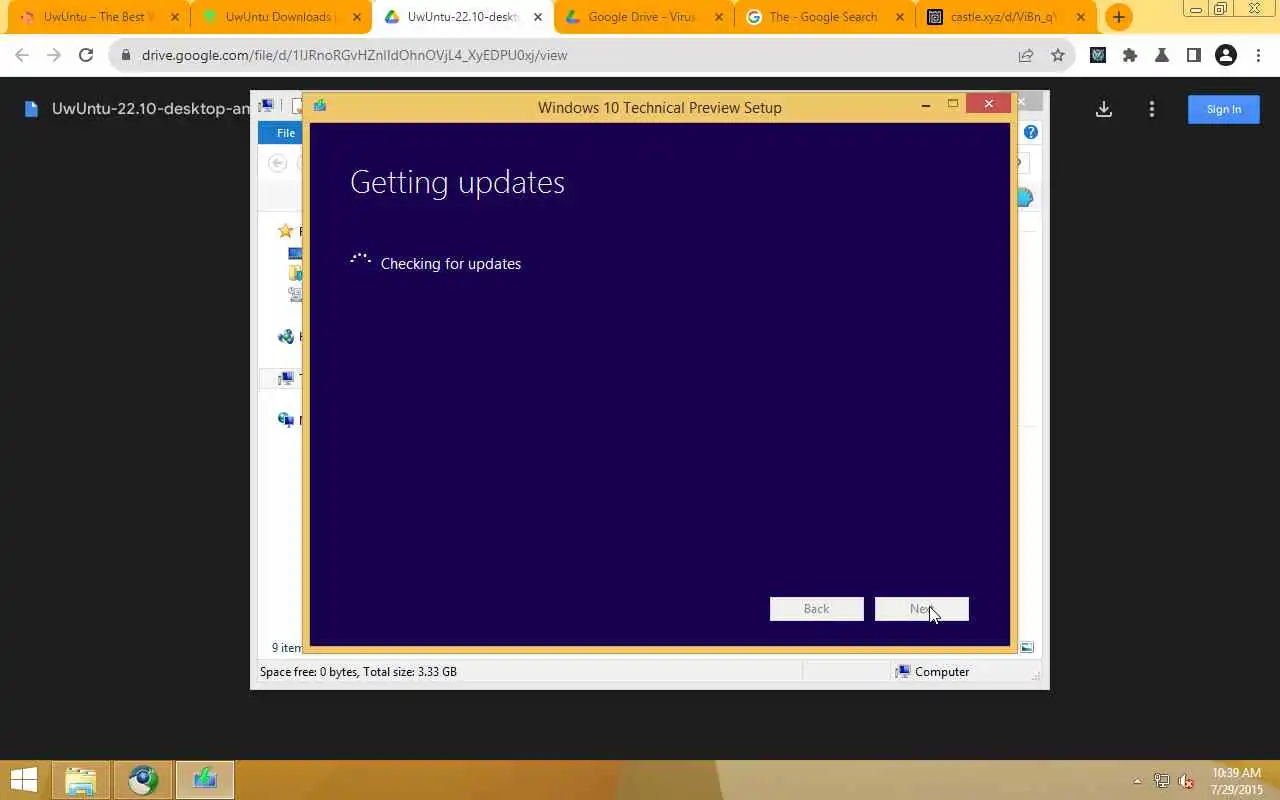Click the Sign In button
The image size is (1280, 800).
[1224, 109]
